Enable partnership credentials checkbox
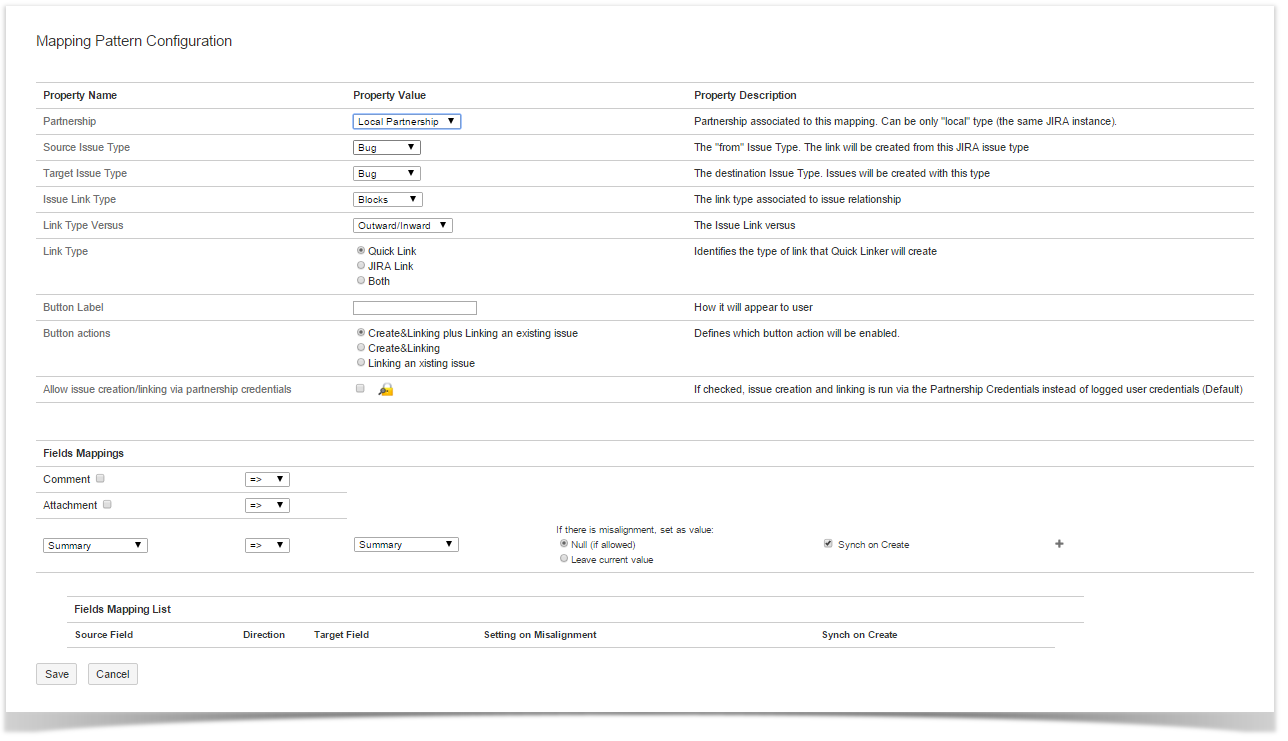The width and height of the screenshot is (1288, 741). (x=360, y=389)
